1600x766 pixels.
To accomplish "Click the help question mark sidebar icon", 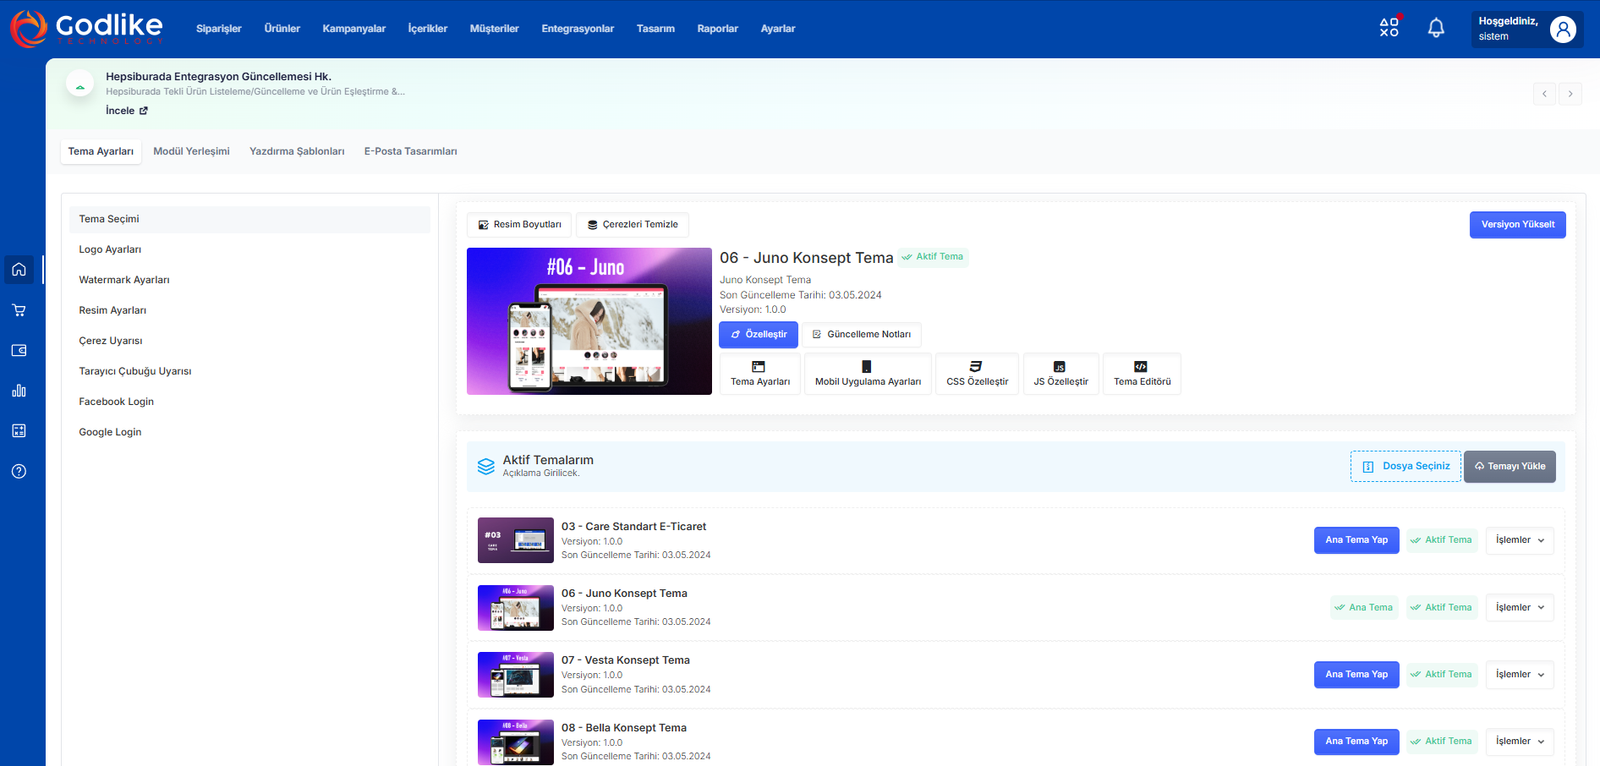I will click(x=19, y=471).
